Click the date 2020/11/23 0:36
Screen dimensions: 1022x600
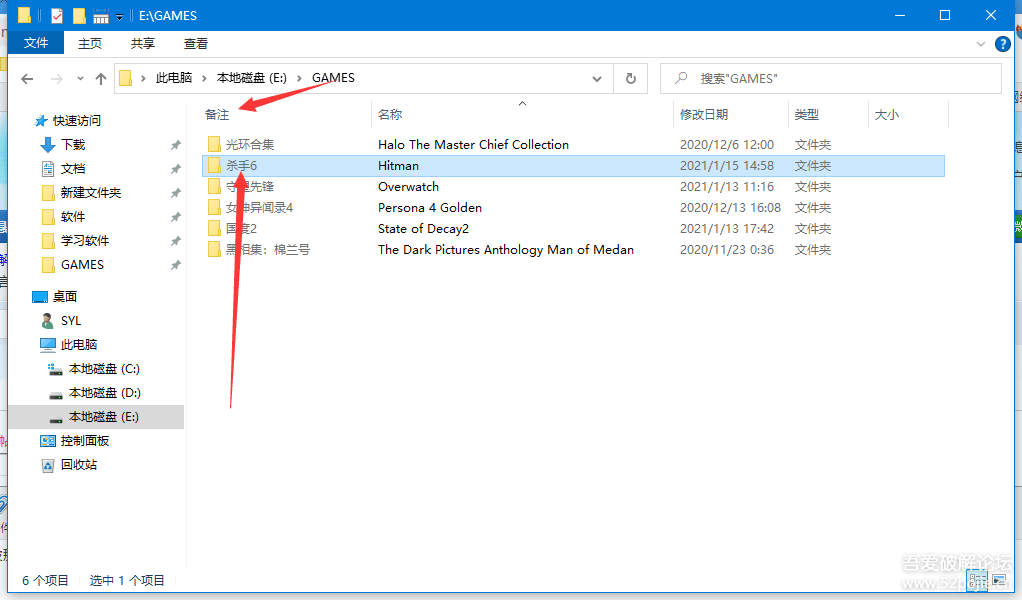pos(727,250)
